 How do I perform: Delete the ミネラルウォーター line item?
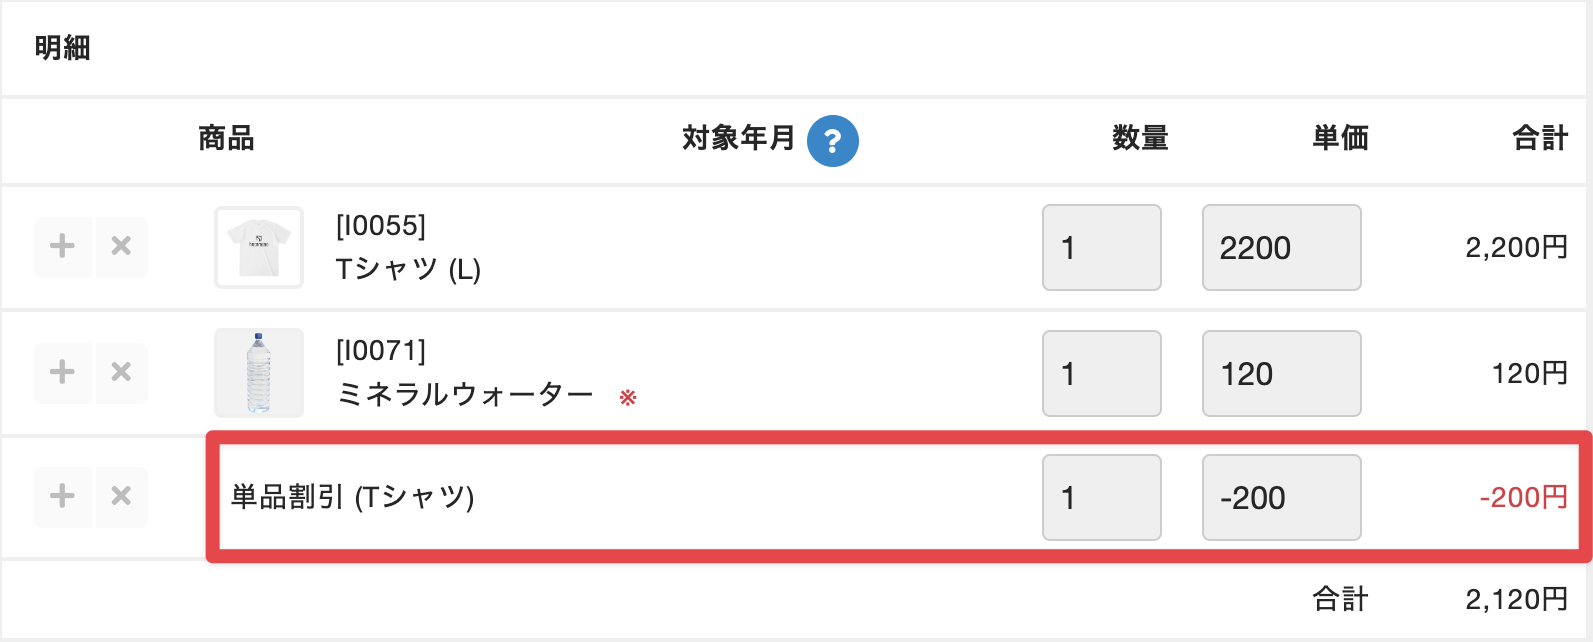121,372
